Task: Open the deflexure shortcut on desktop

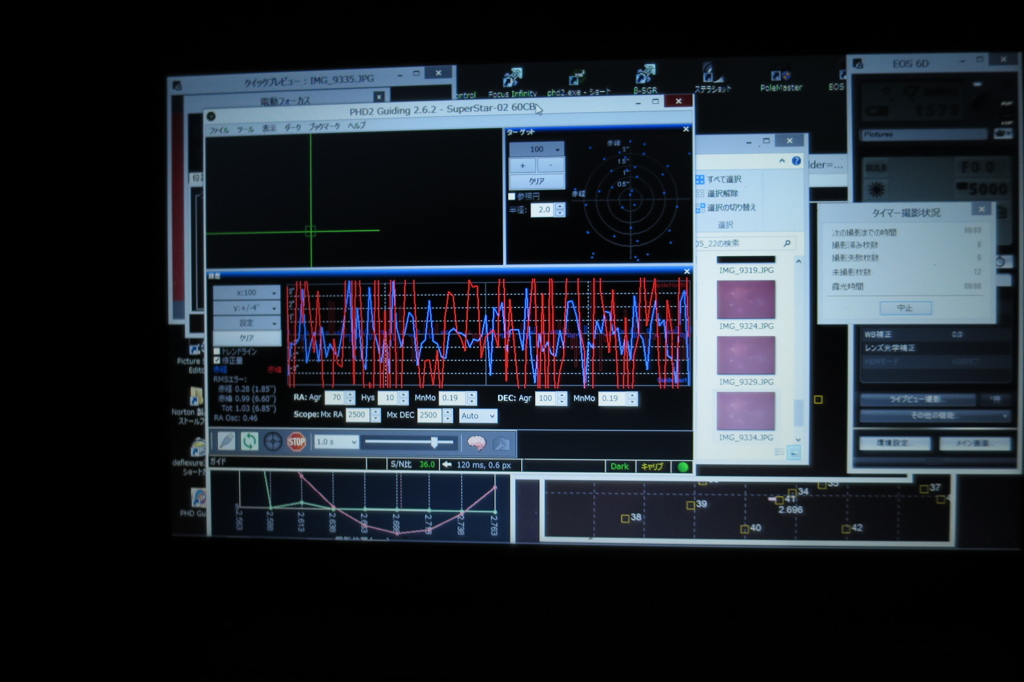Action: click(191, 457)
